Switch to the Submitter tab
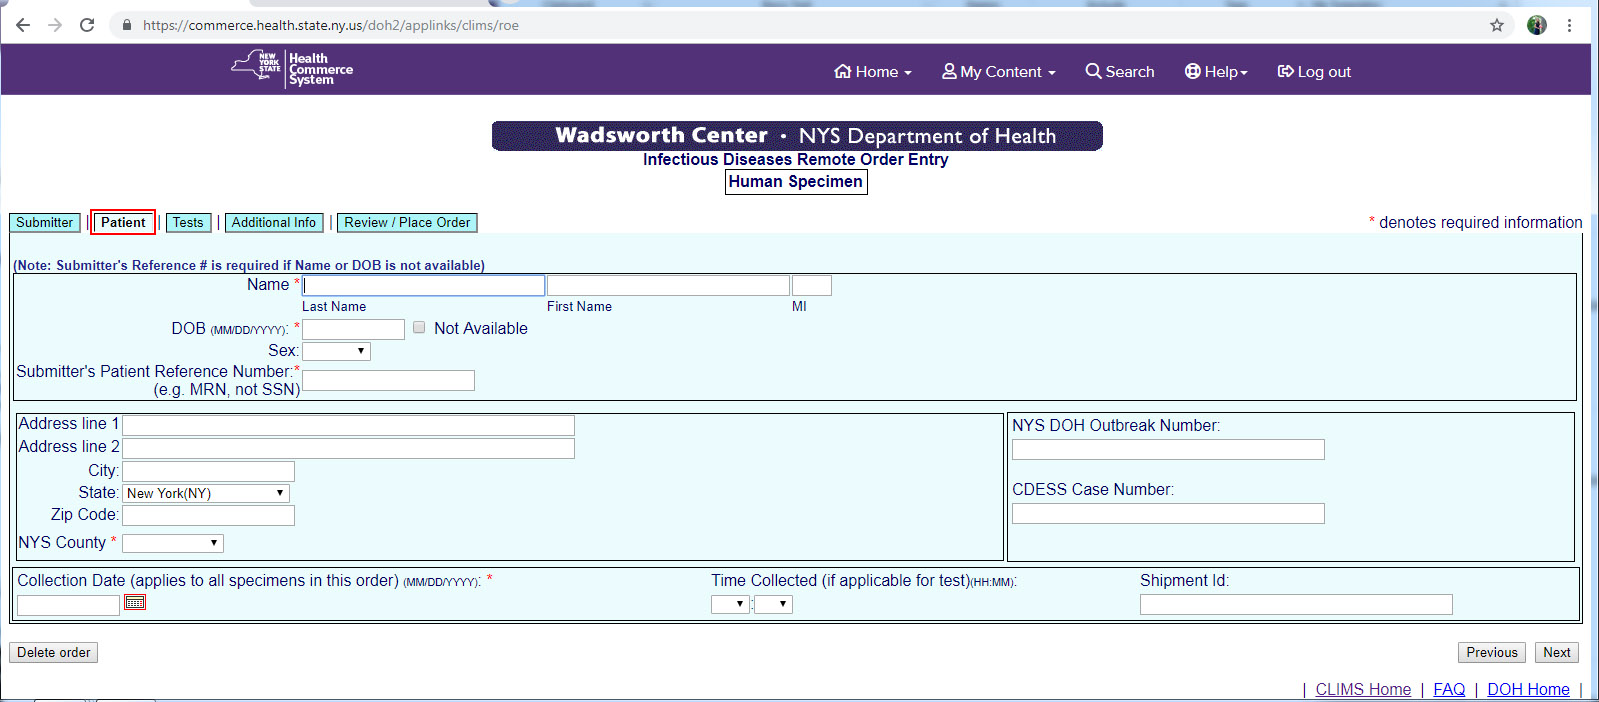This screenshot has width=1599, height=702. coord(45,223)
